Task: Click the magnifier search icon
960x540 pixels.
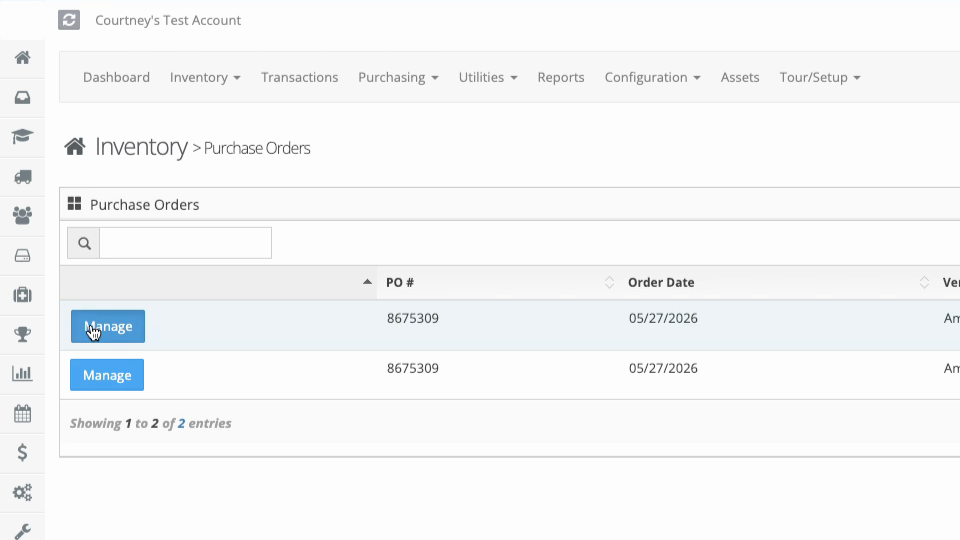Action: (x=84, y=243)
